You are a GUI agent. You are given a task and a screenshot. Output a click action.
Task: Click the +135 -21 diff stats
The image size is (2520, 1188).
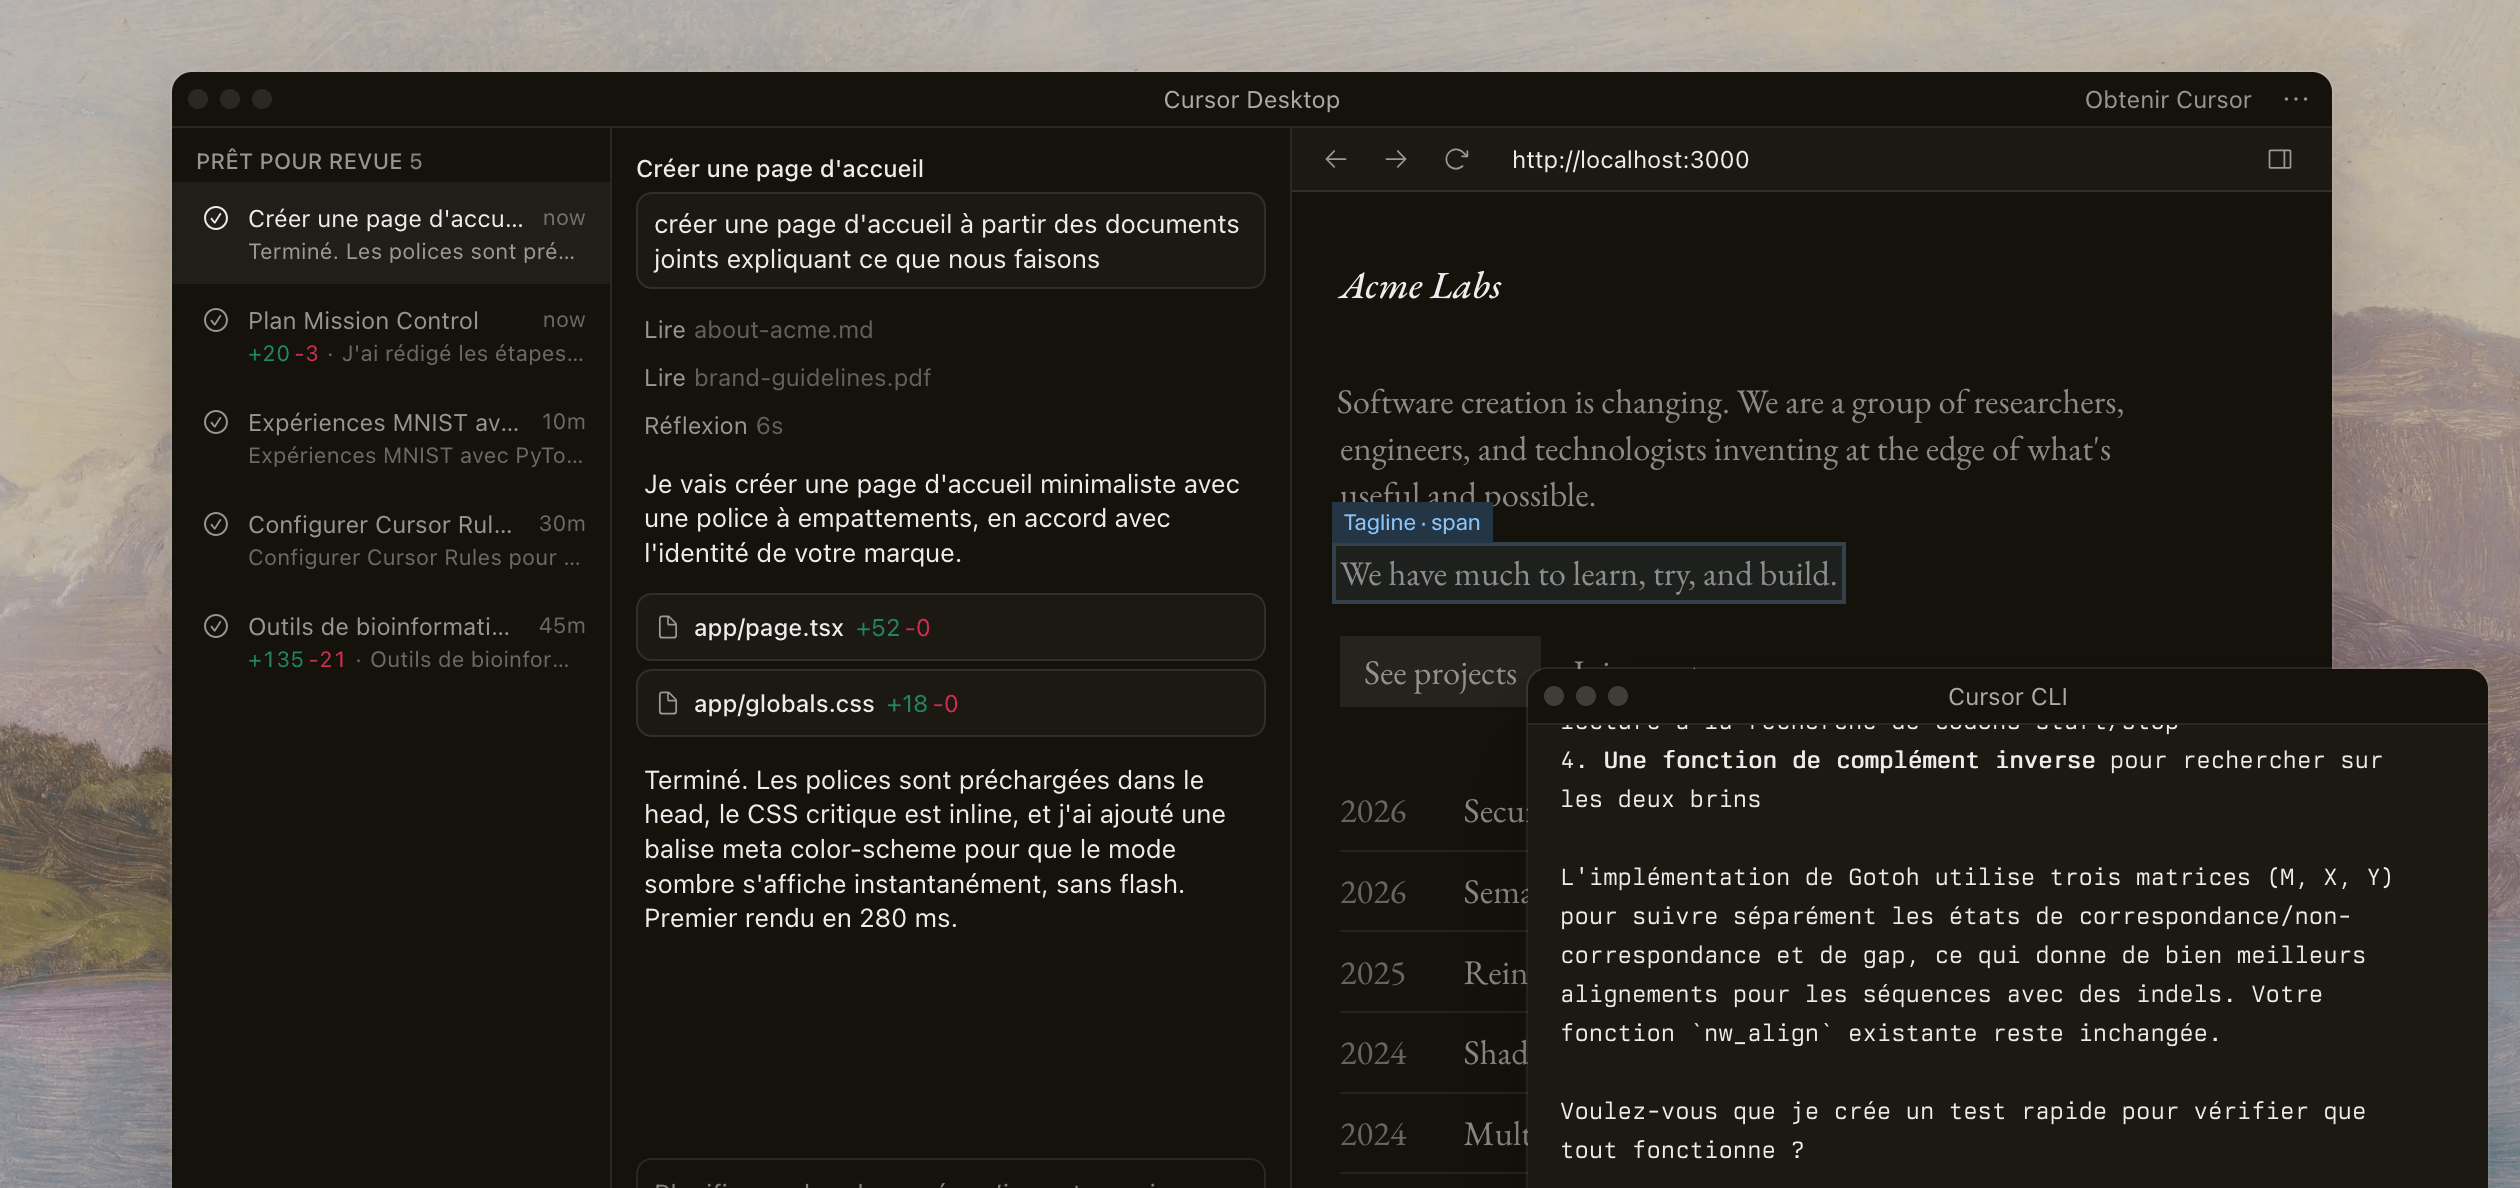[x=297, y=660]
